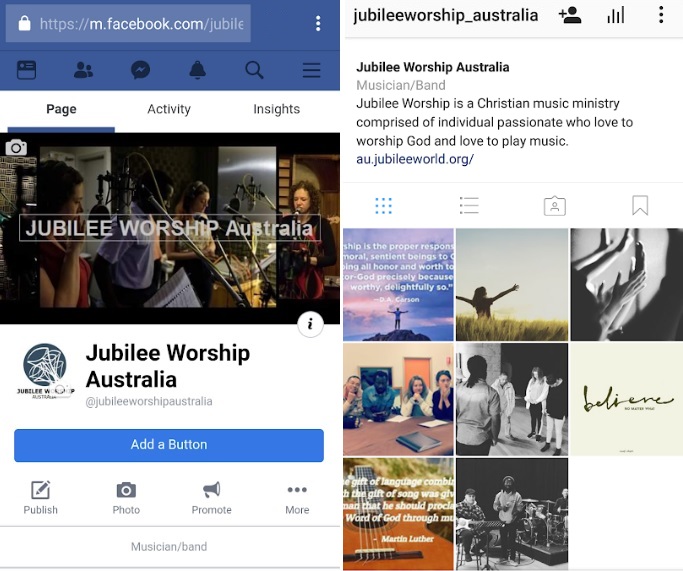
Task: Switch to the Activity tab
Action: click(x=169, y=109)
